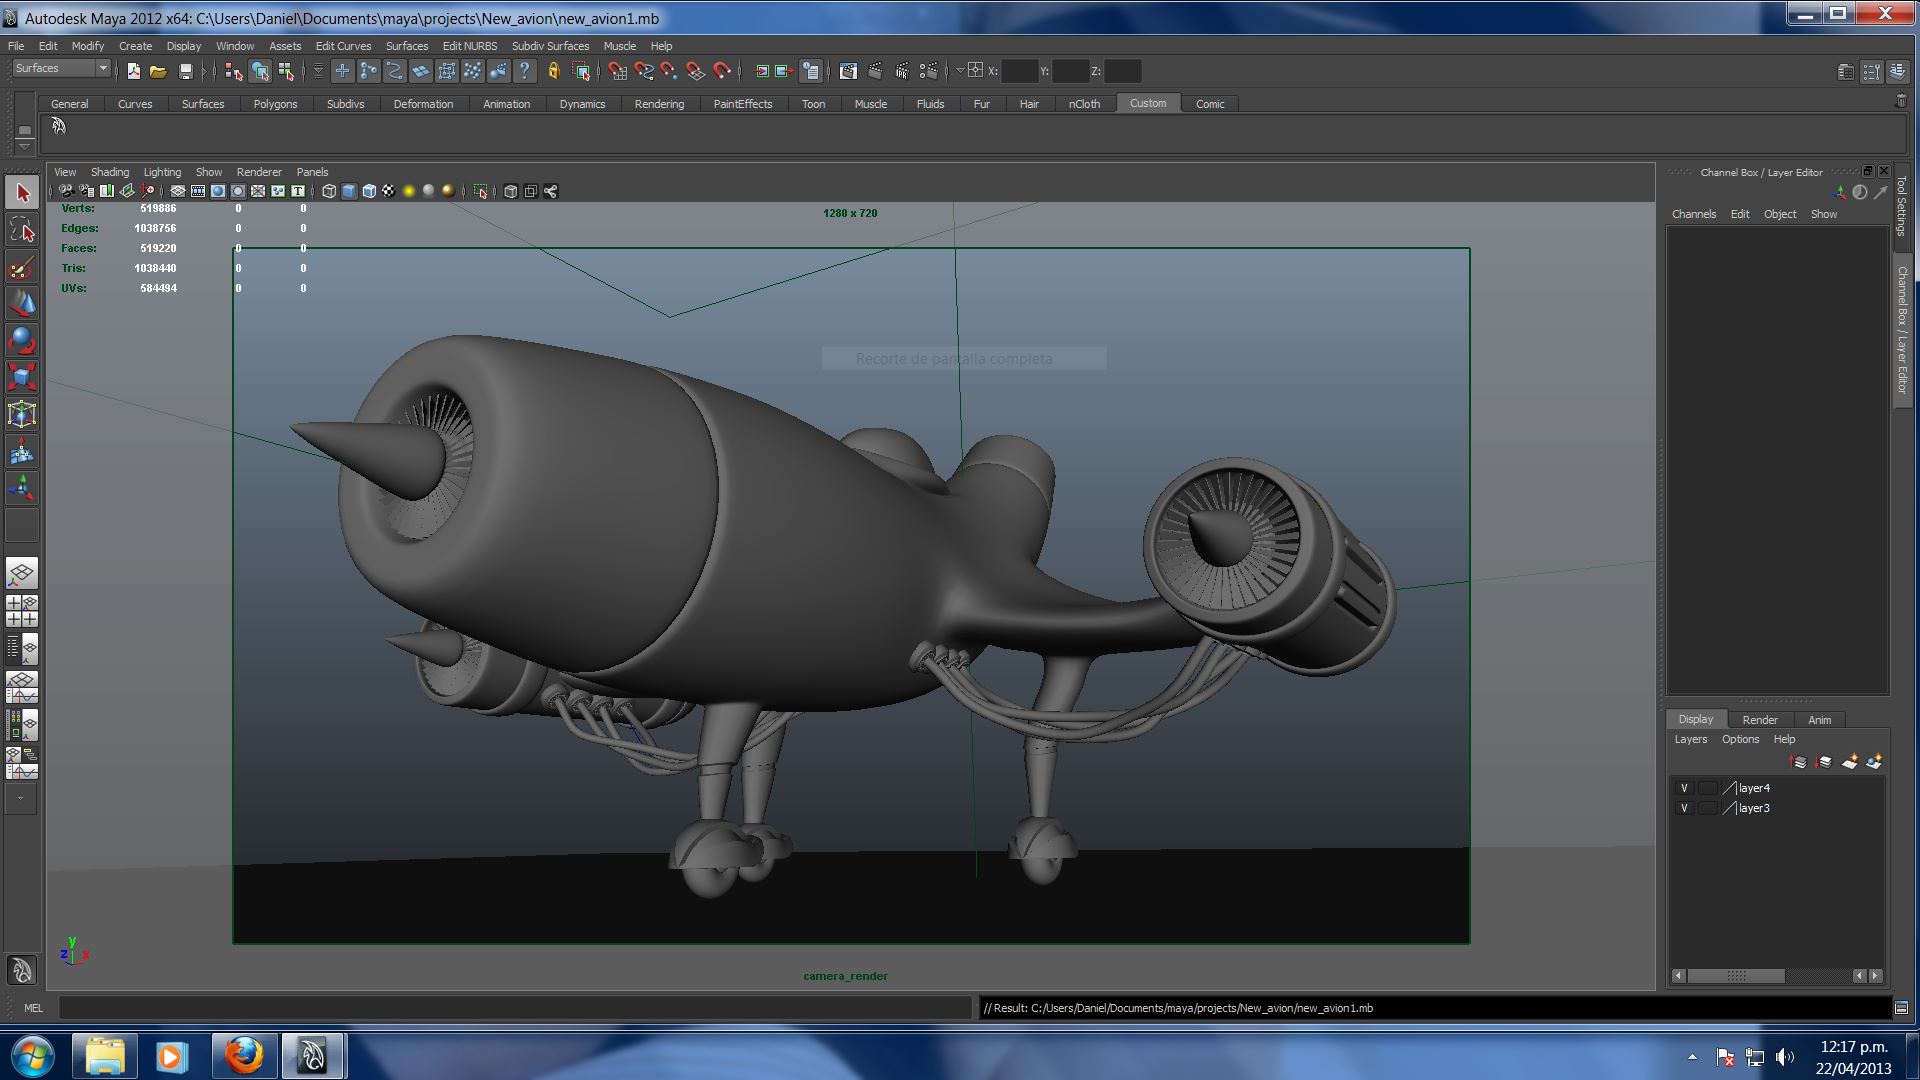This screenshot has width=1920, height=1080.
Task: Select the Lasso tool in toolbox
Action: [x=22, y=231]
